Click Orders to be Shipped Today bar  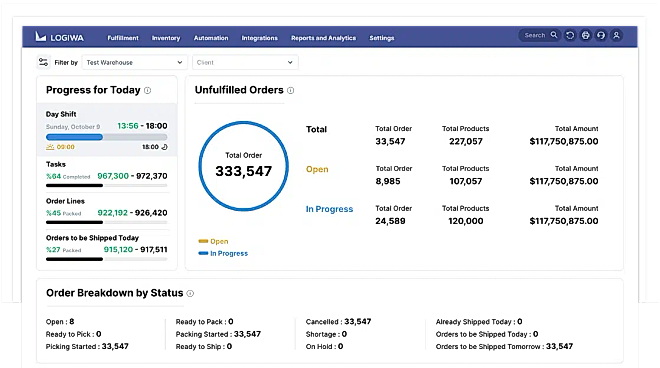point(106,259)
